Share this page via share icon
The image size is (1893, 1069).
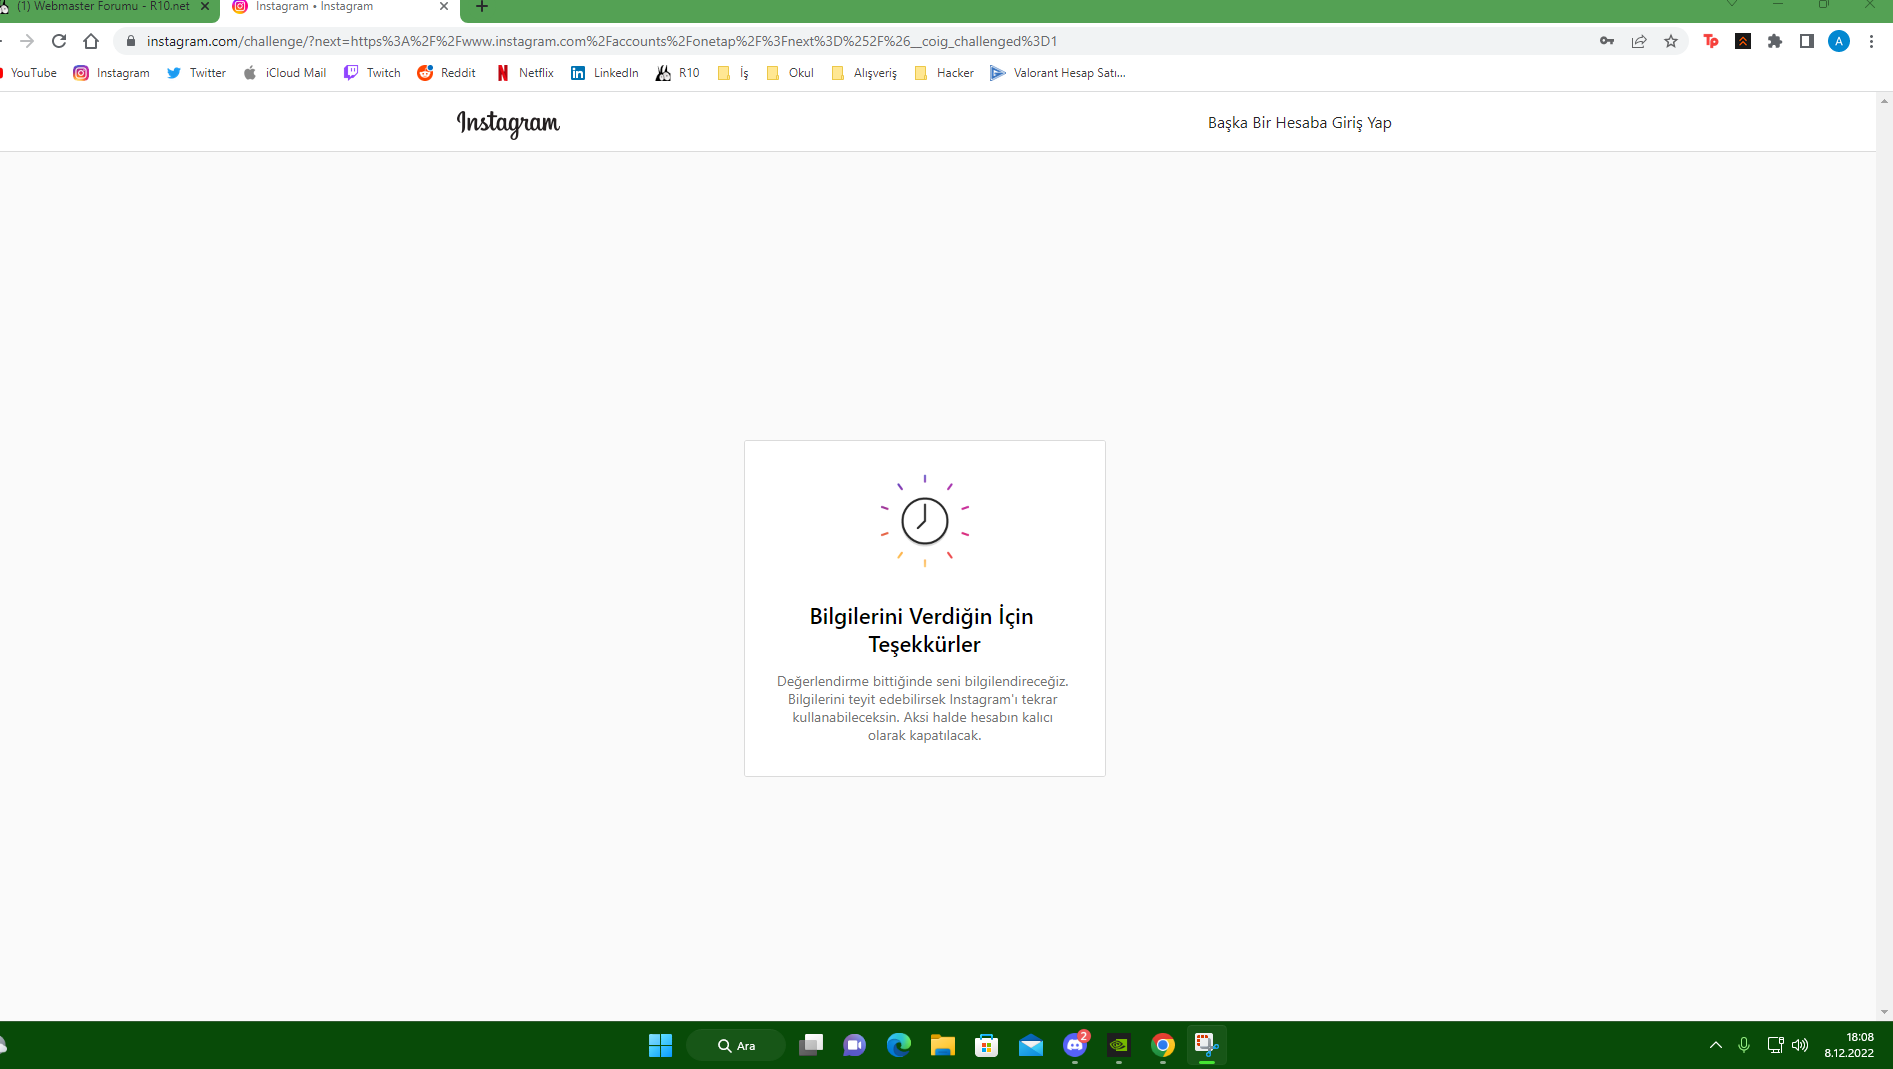(x=1639, y=41)
